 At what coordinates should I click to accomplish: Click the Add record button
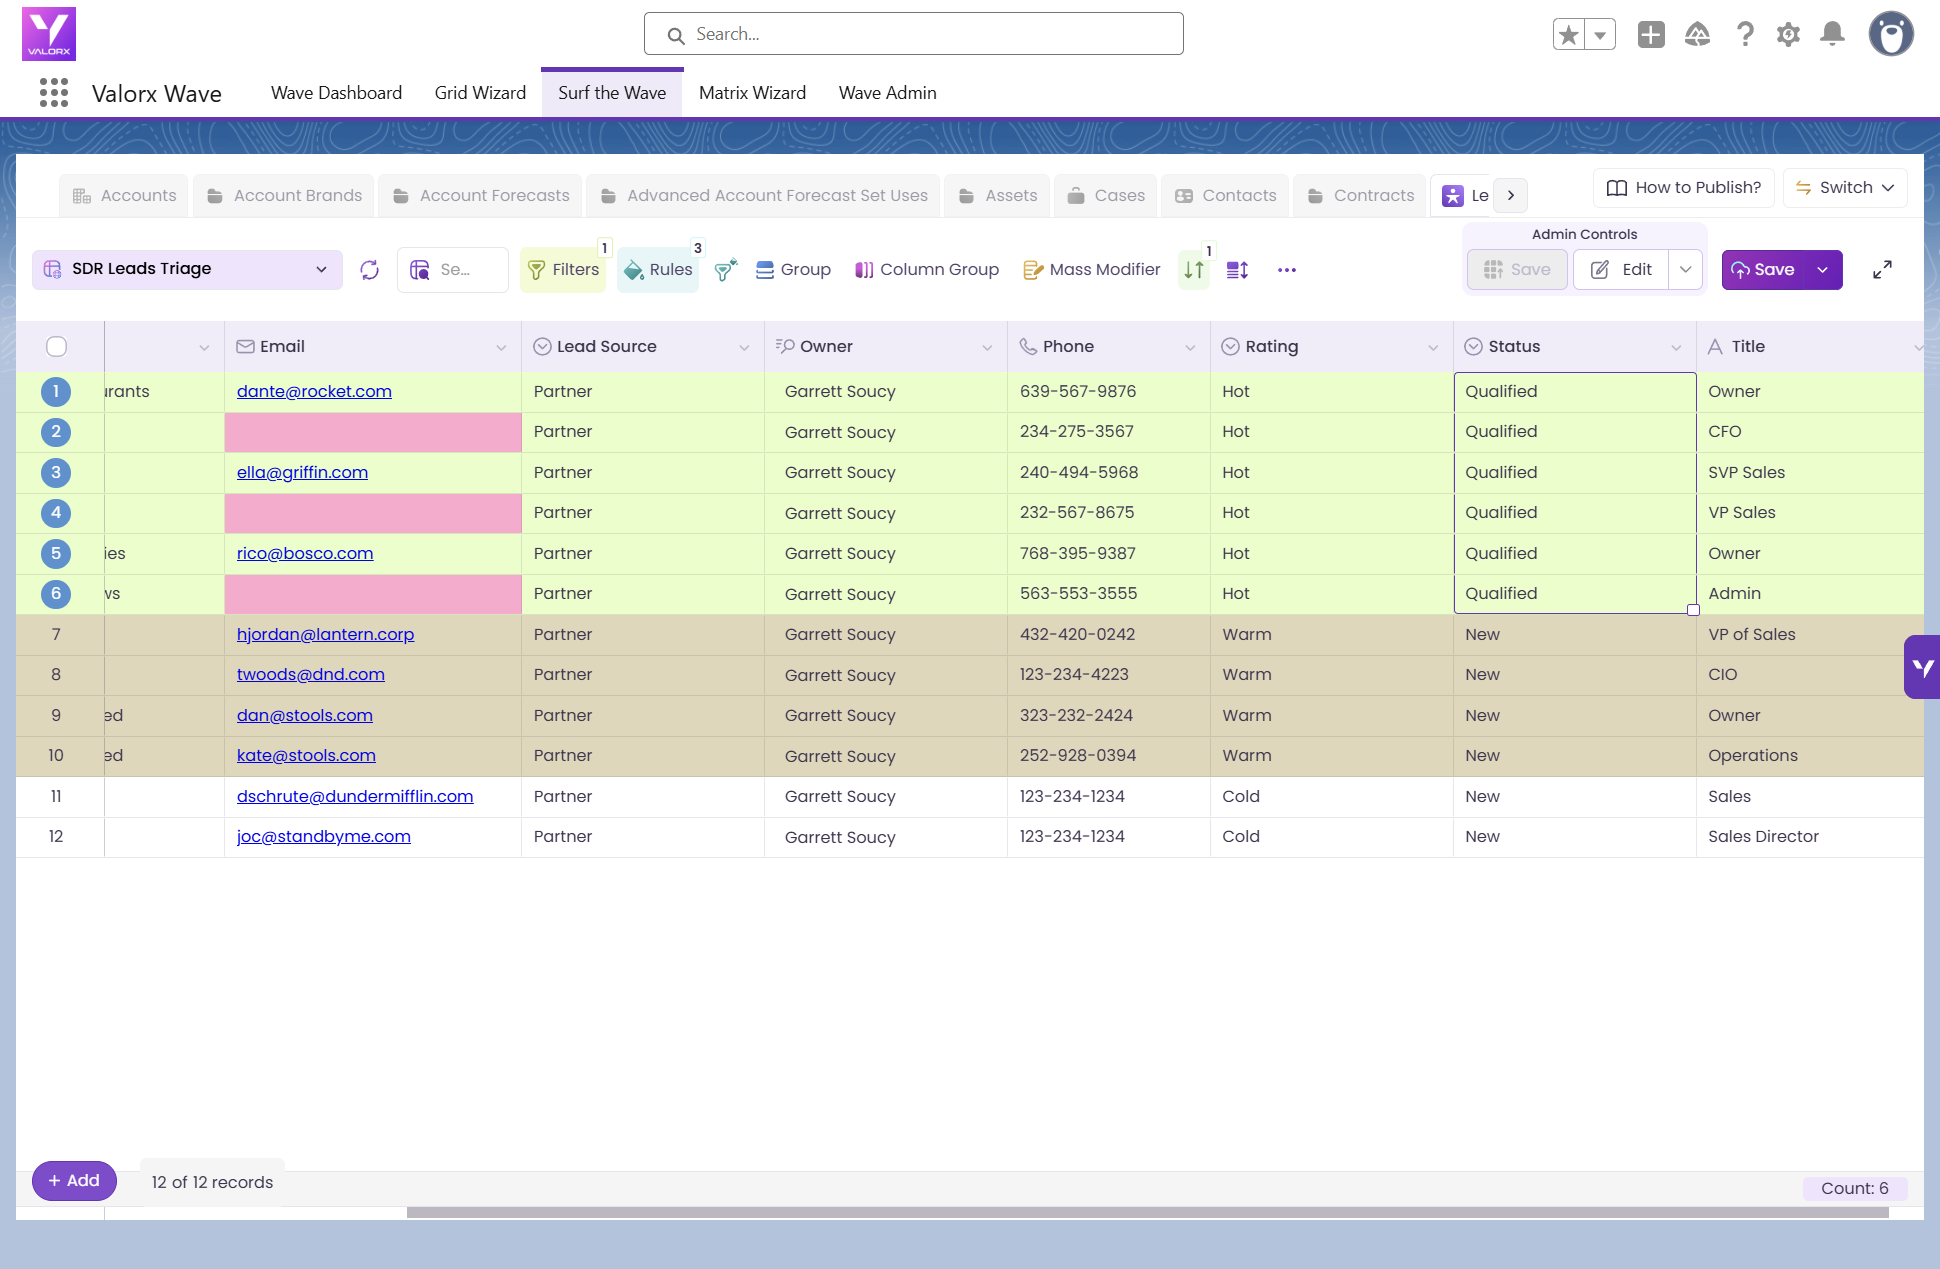tap(74, 1181)
